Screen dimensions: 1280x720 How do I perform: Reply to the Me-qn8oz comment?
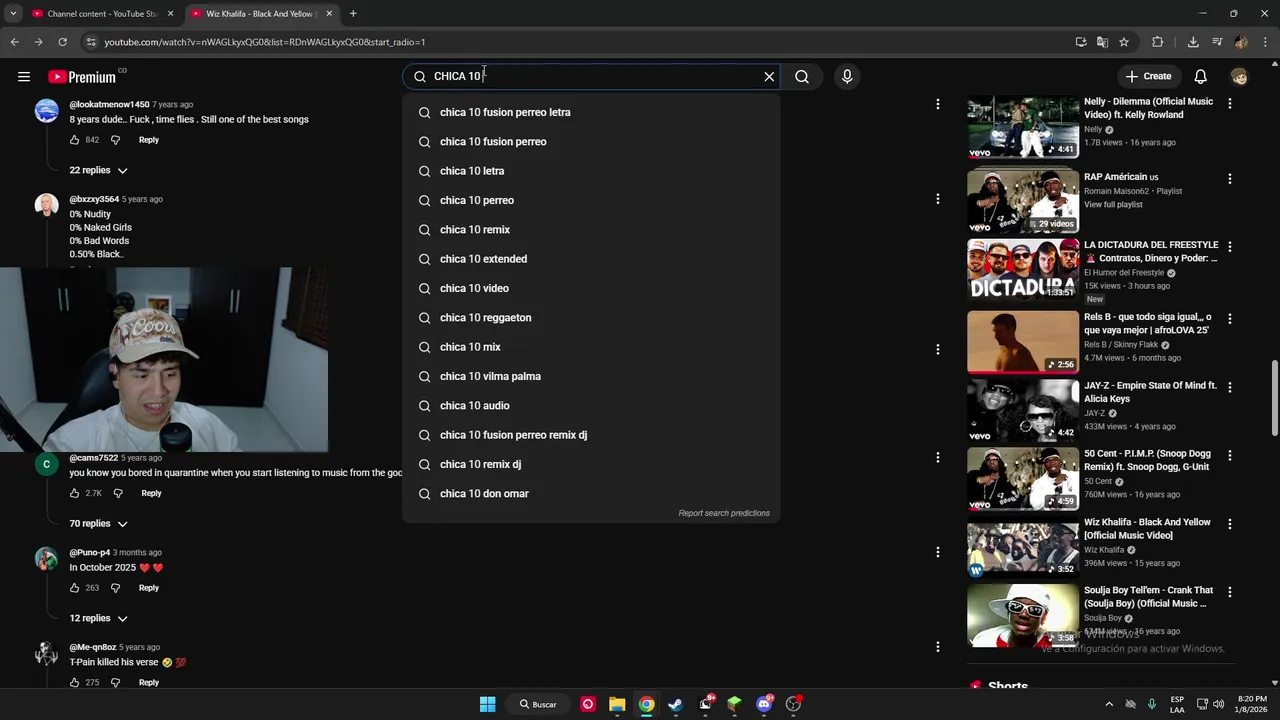149,682
